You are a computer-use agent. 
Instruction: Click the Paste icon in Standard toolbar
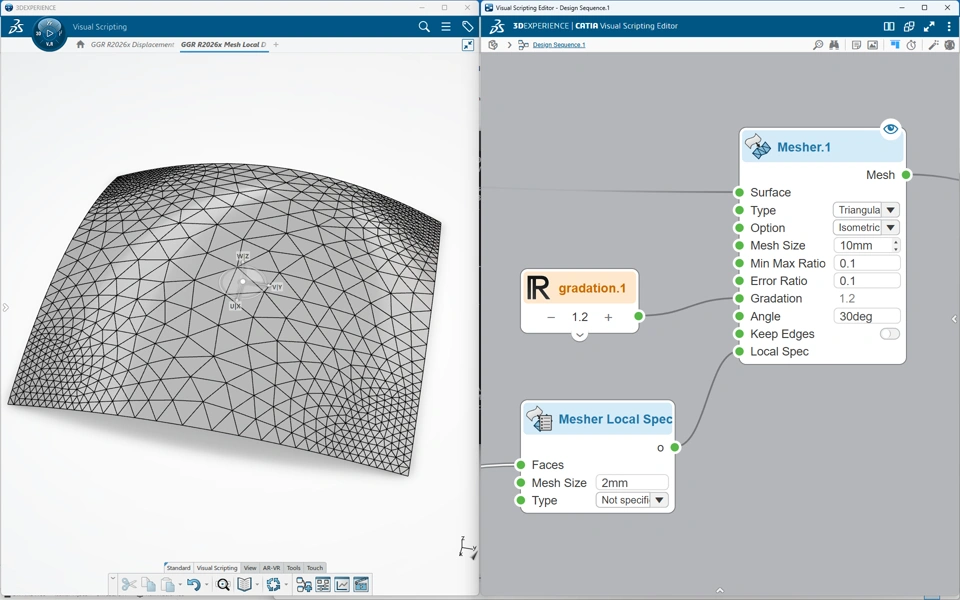click(167, 584)
